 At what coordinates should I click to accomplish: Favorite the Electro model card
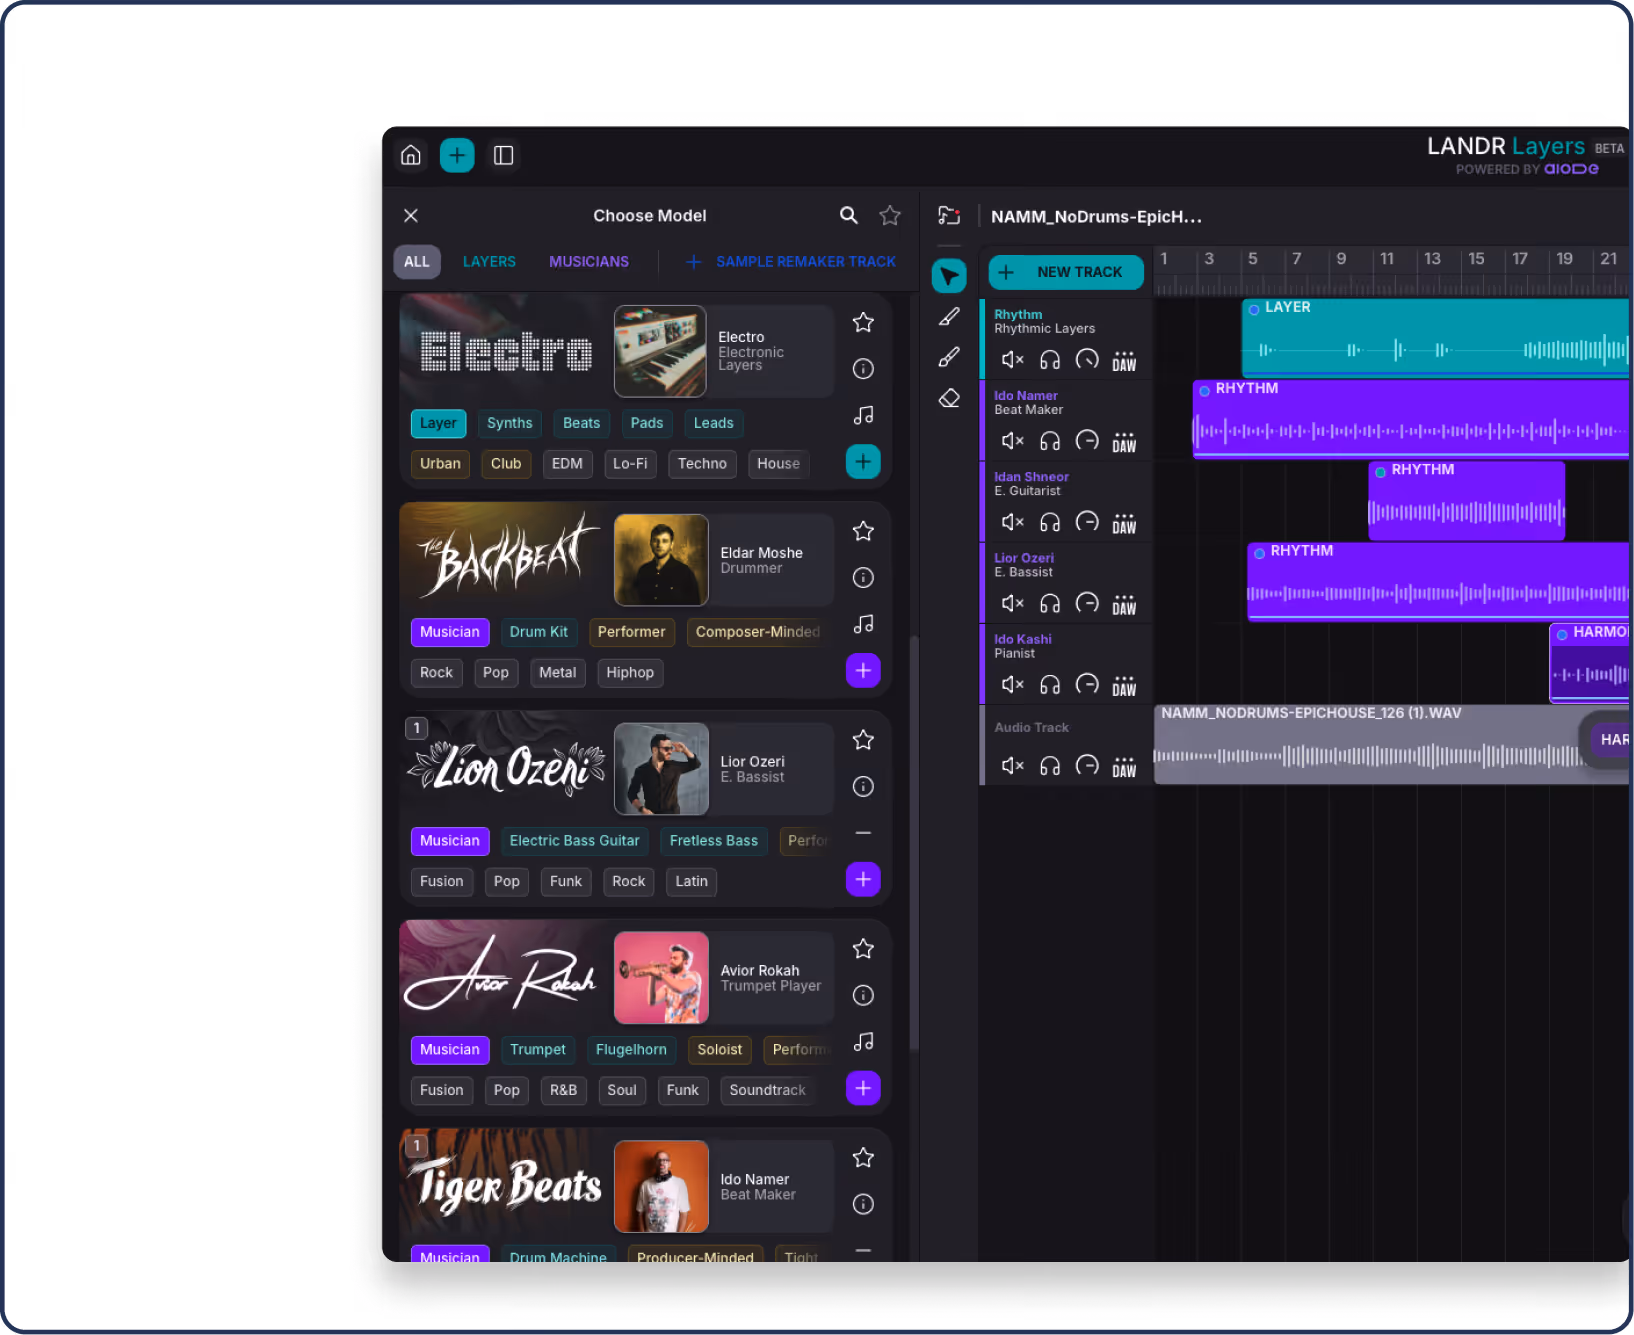click(863, 322)
